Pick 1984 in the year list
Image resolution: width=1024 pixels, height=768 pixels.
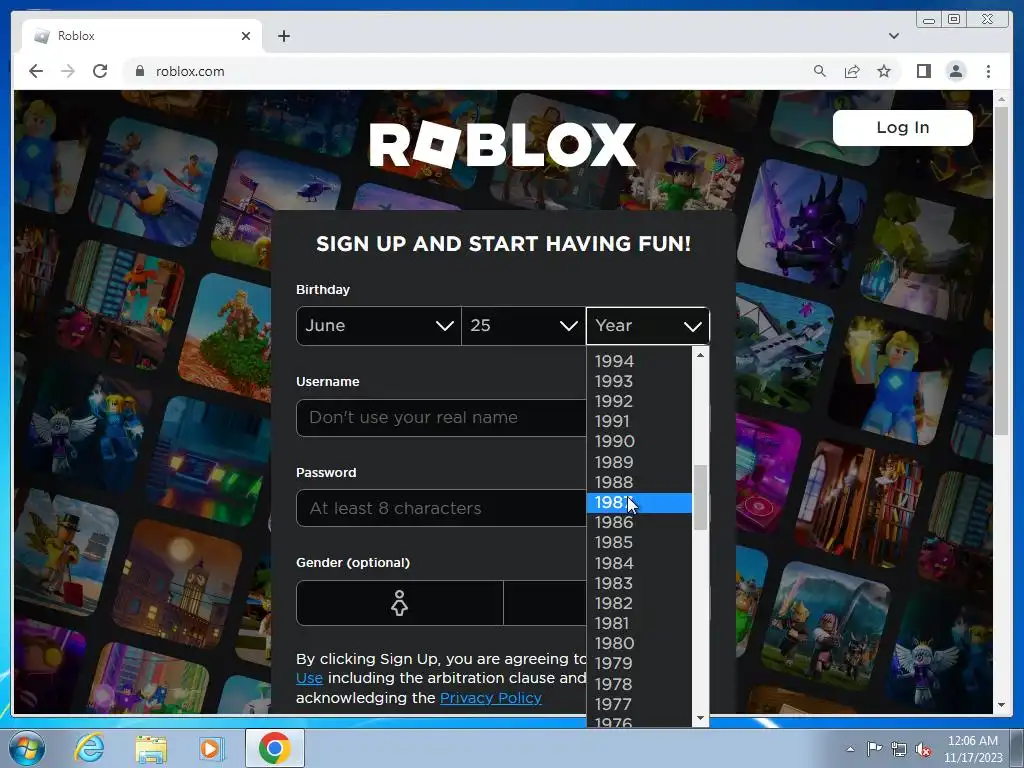click(639, 563)
